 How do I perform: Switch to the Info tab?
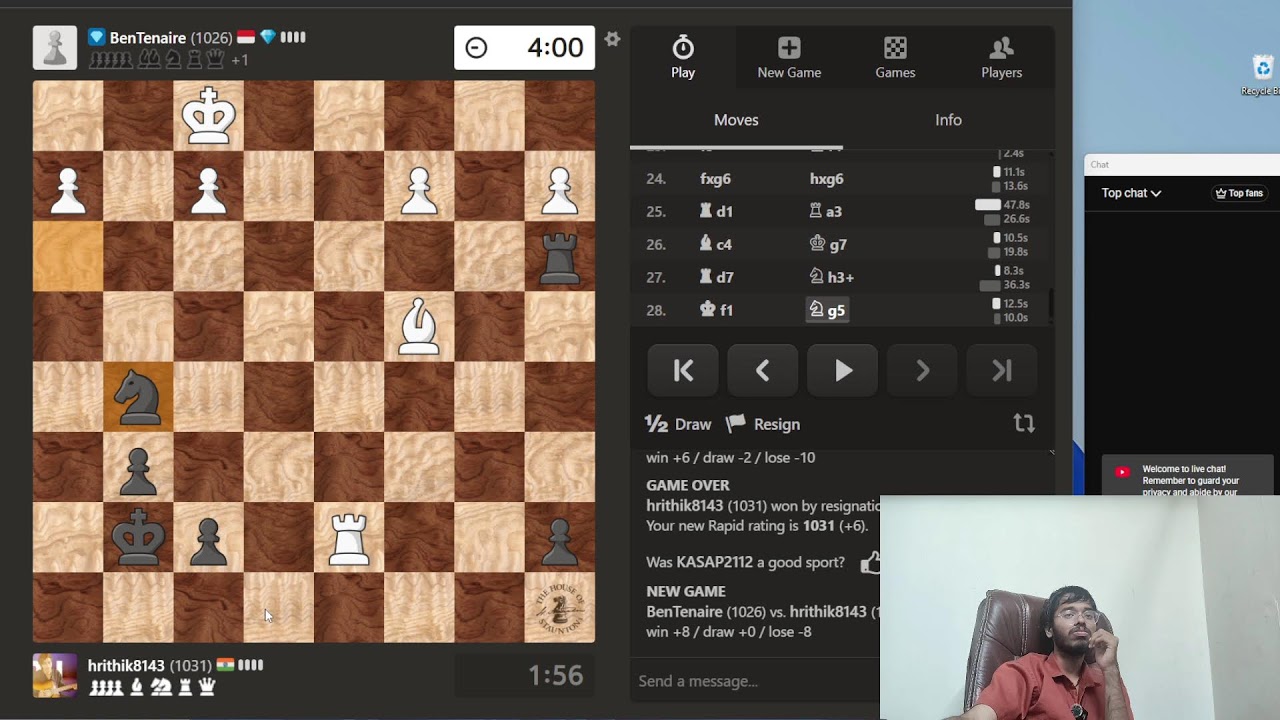pos(948,120)
